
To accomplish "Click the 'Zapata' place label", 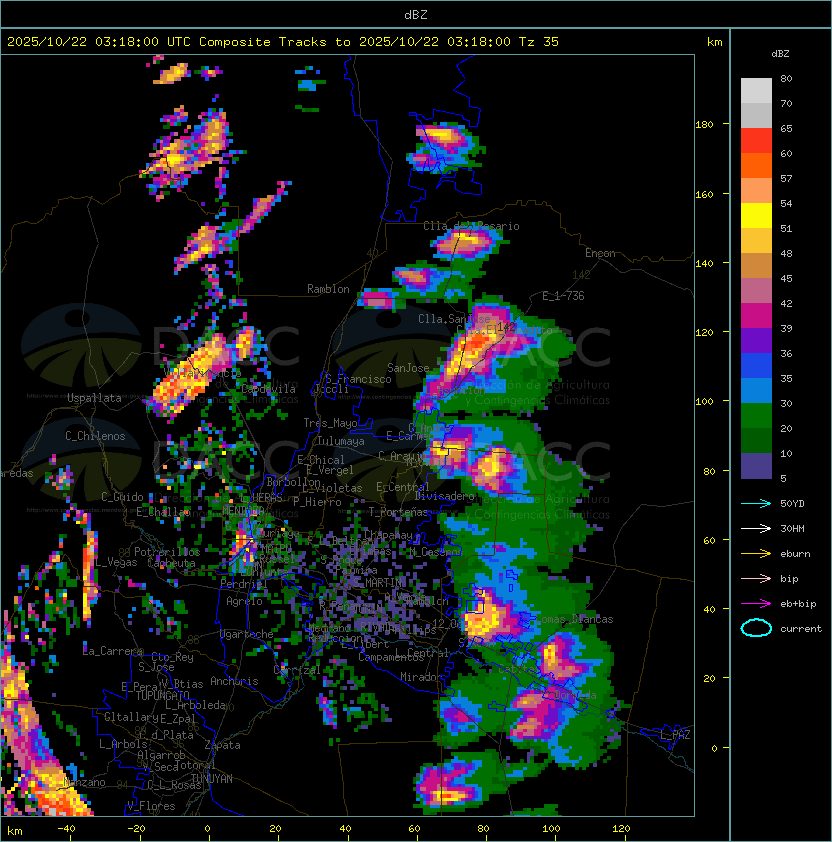I will pyautogui.click(x=222, y=745).
